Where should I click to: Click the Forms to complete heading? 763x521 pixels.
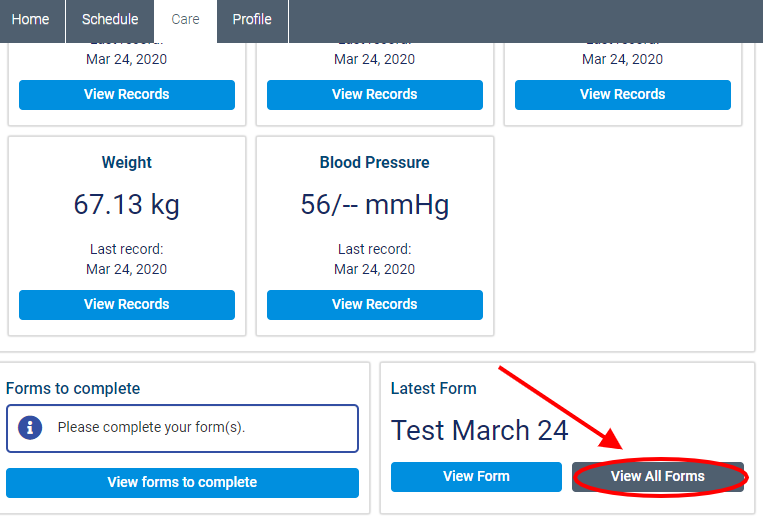pos(73,388)
